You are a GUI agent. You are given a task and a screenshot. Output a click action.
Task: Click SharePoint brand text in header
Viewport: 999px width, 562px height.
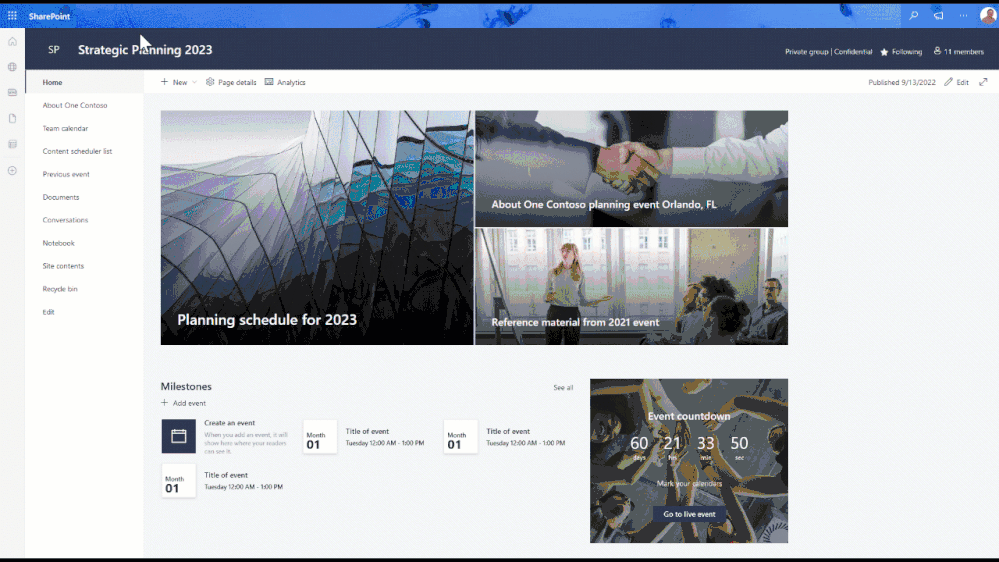coord(49,16)
